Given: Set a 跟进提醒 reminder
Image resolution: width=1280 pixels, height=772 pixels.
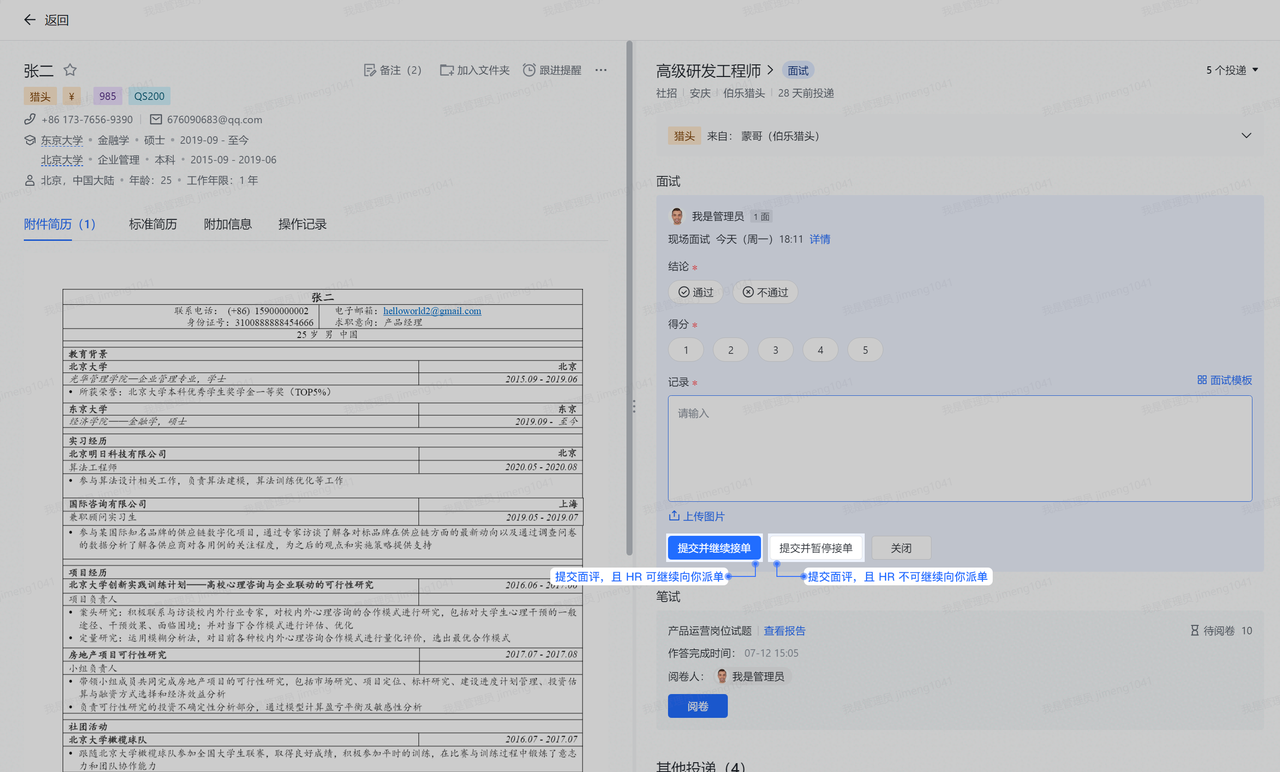Looking at the screenshot, I should [x=529, y=70].
